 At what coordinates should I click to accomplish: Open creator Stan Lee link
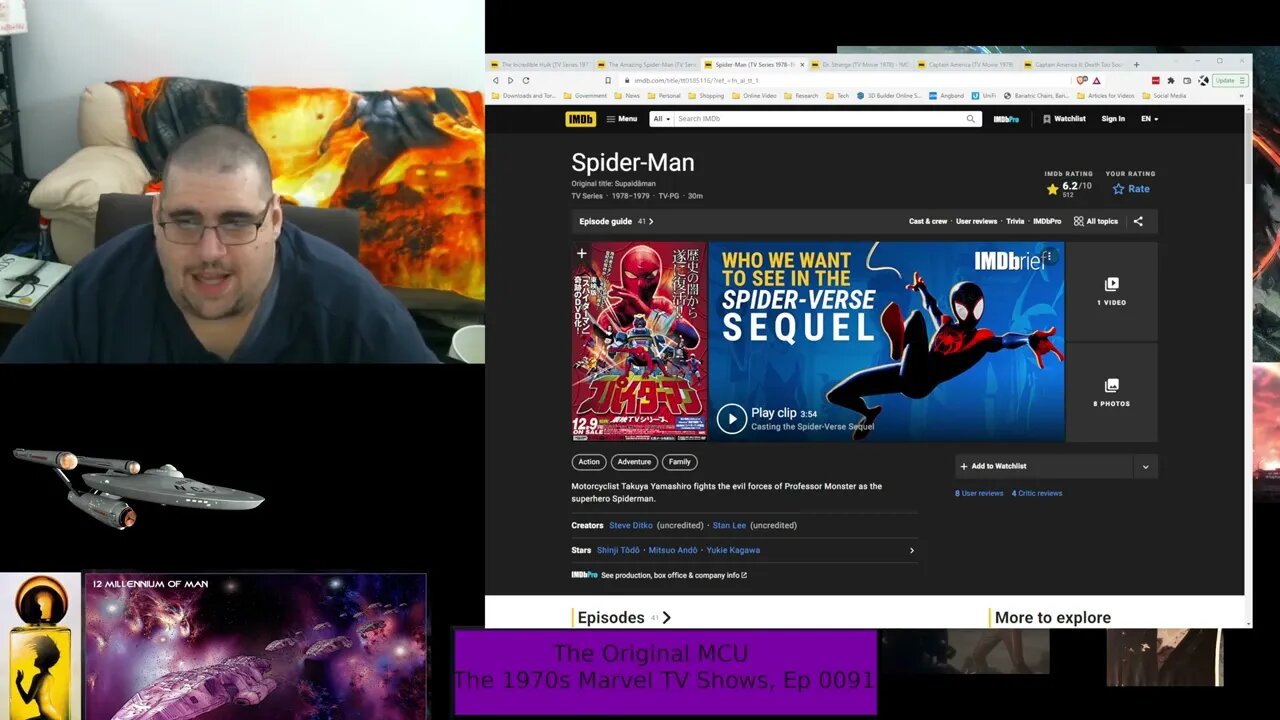[x=729, y=525]
